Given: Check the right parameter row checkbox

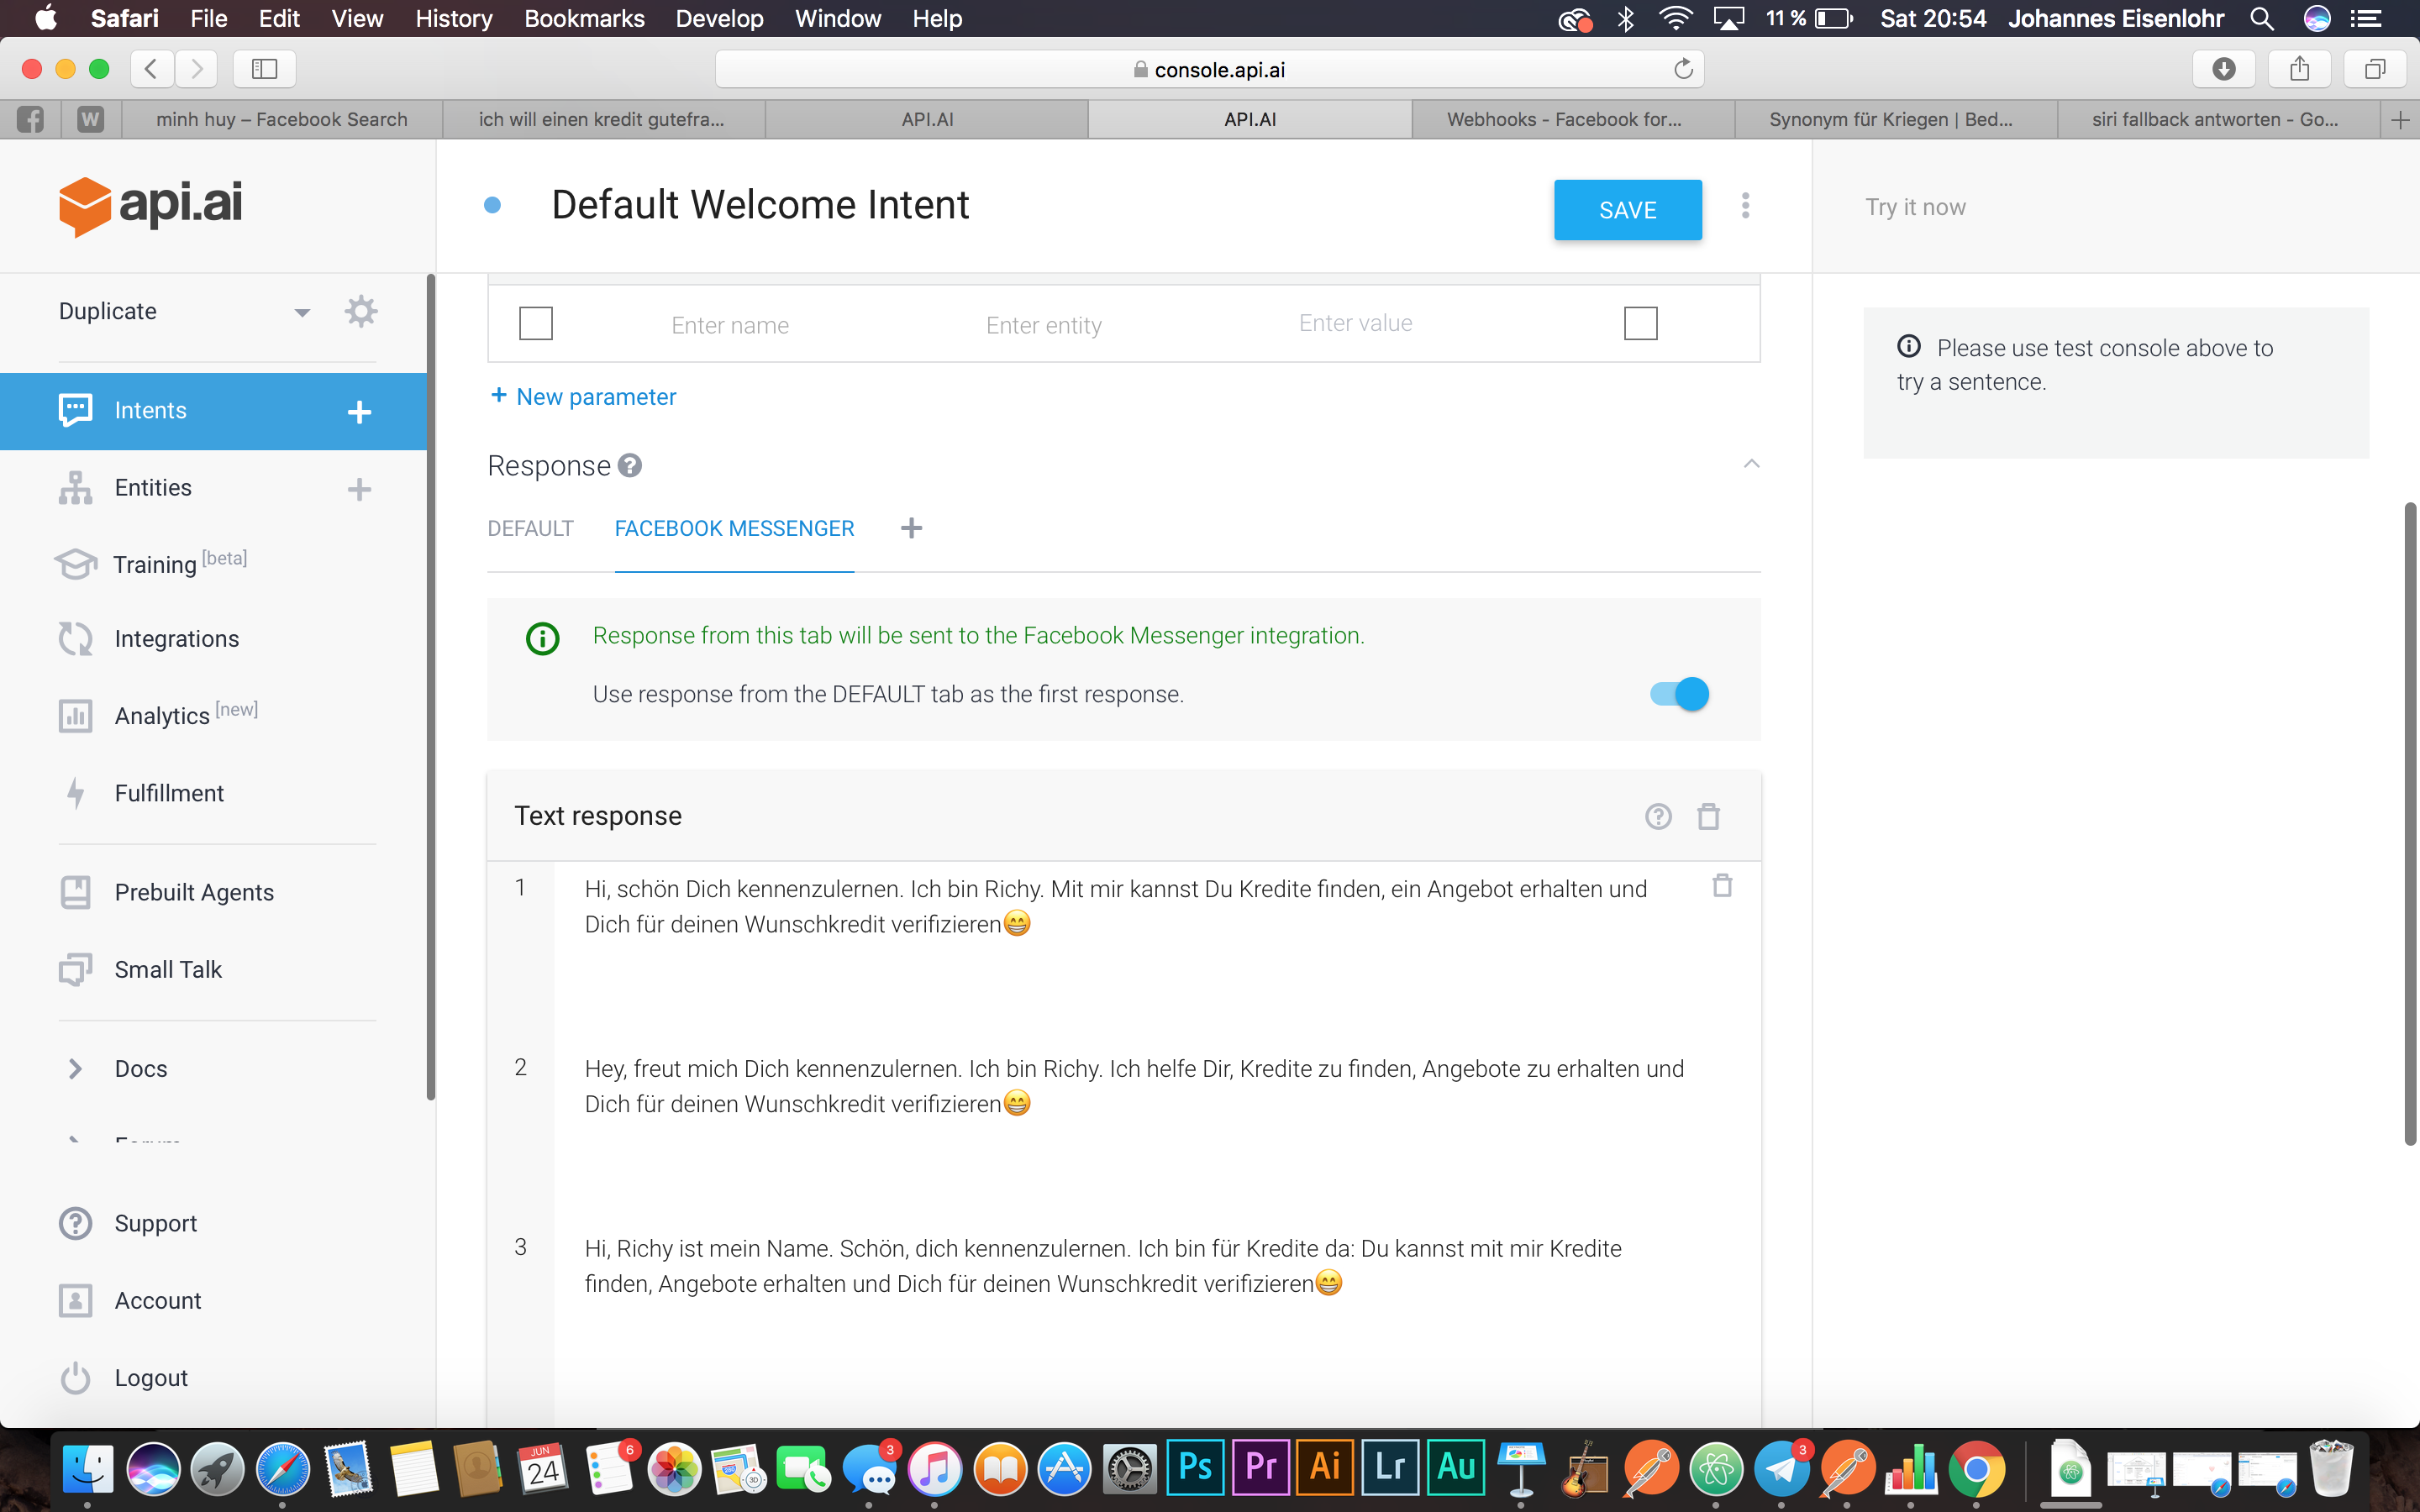Looking at the screenshot, I should pyautogui.click(x=1640, y=324).
